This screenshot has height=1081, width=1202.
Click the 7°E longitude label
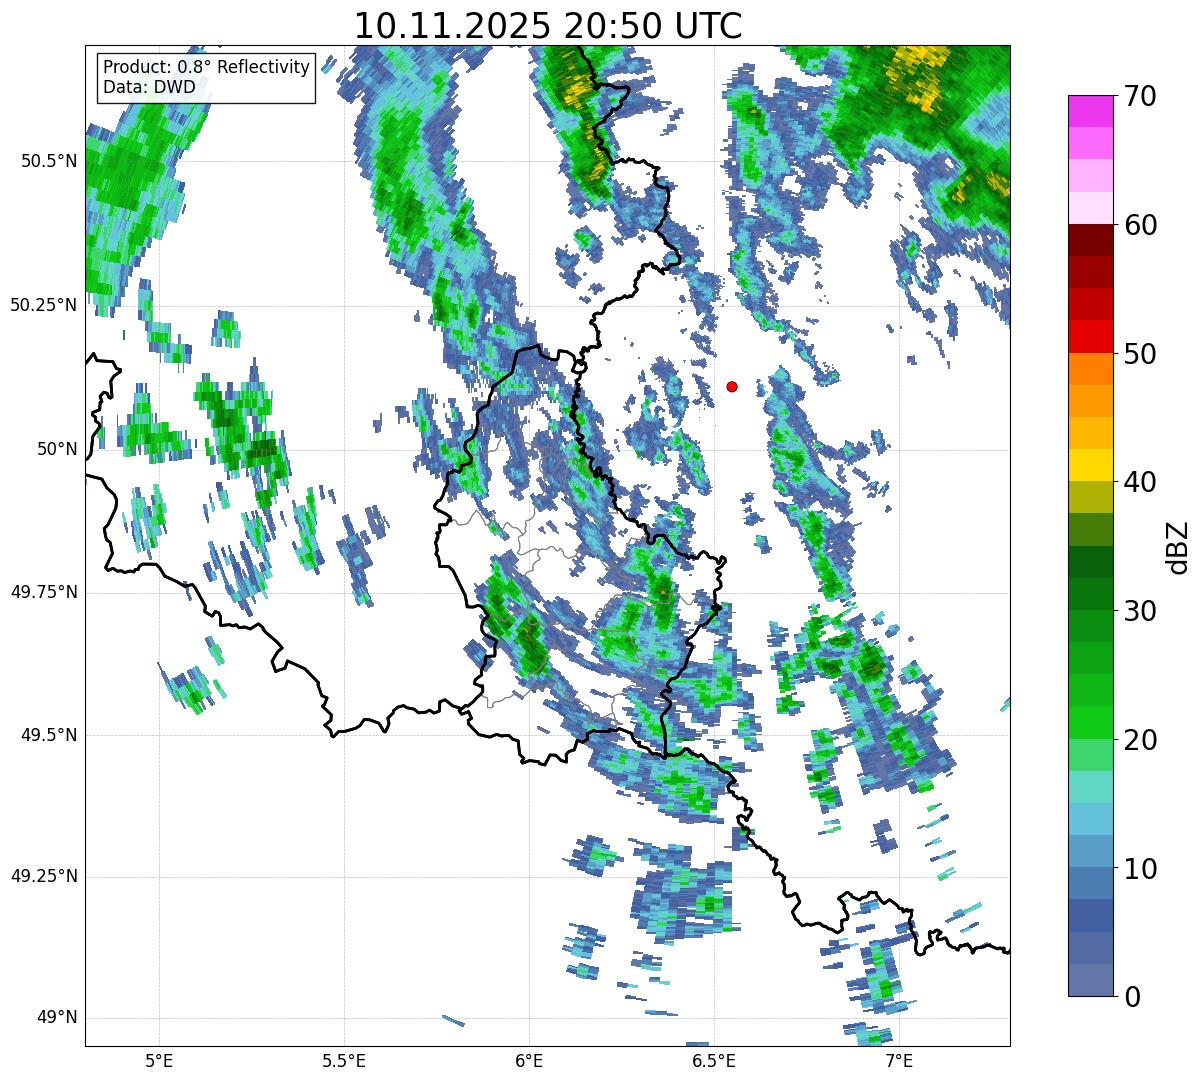click(899, 1060)
